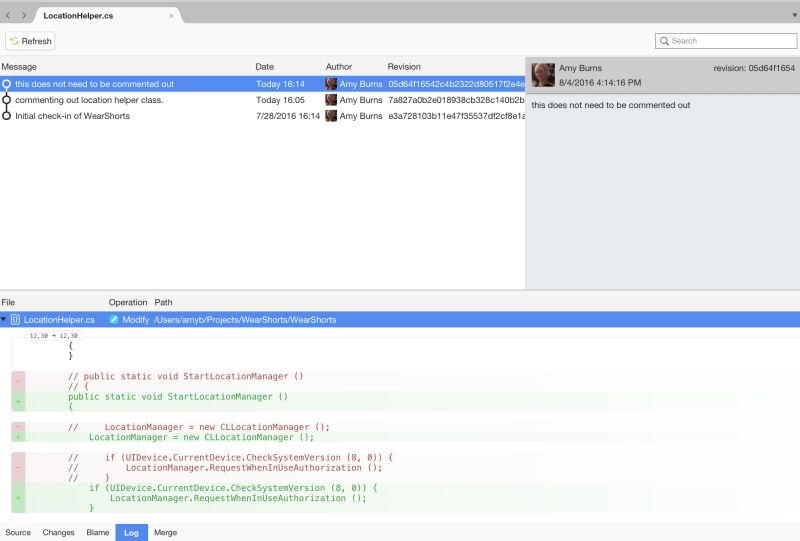Click author avatar in the 7/28/2016 row
800x541 pixels.
331,115
